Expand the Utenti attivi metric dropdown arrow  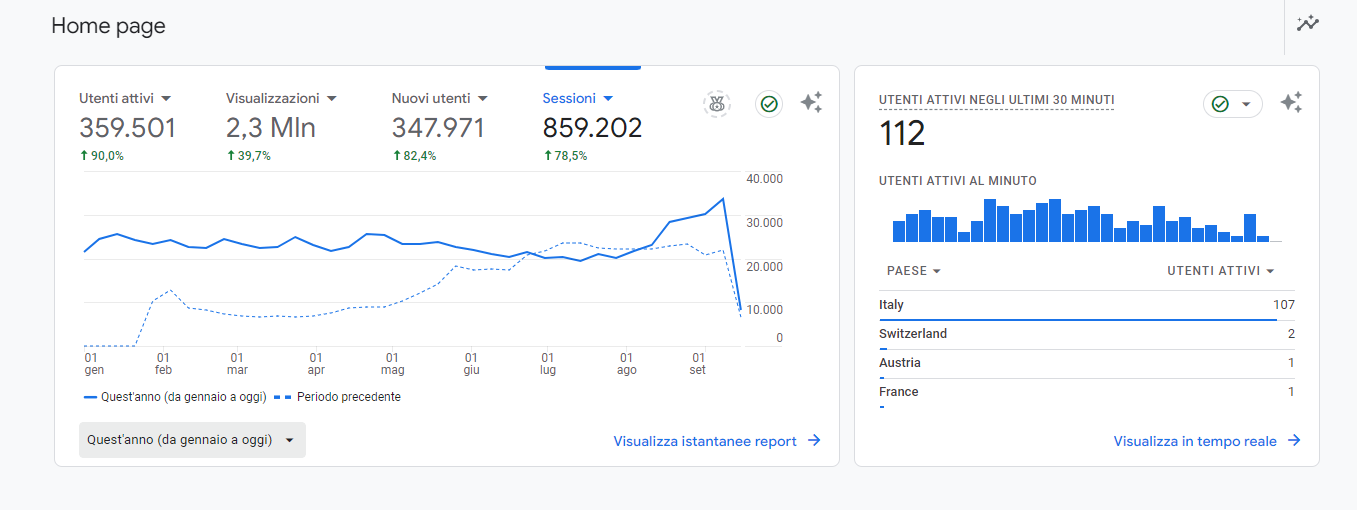click(x=166, y=99)
